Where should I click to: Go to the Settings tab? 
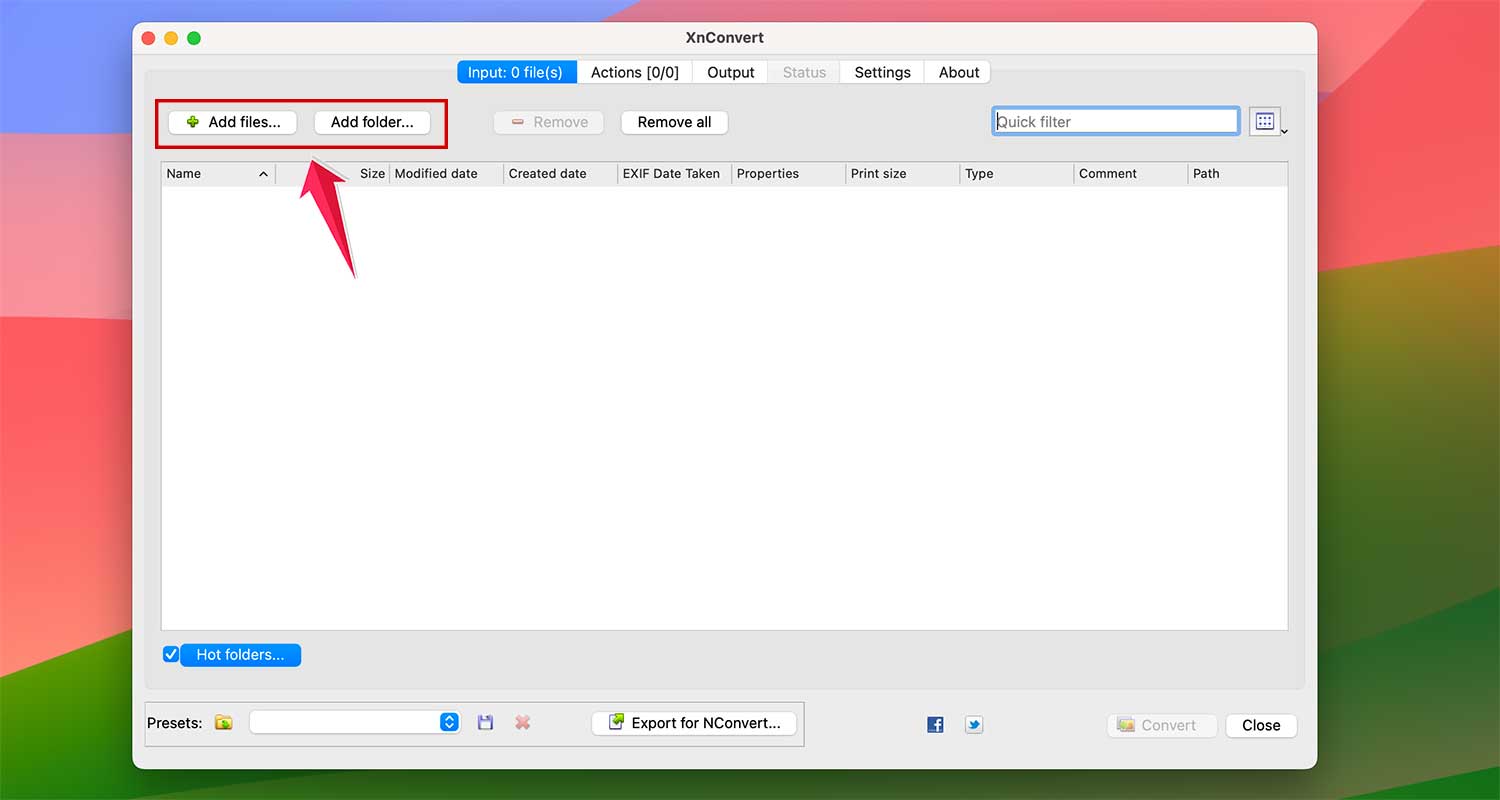881,72
